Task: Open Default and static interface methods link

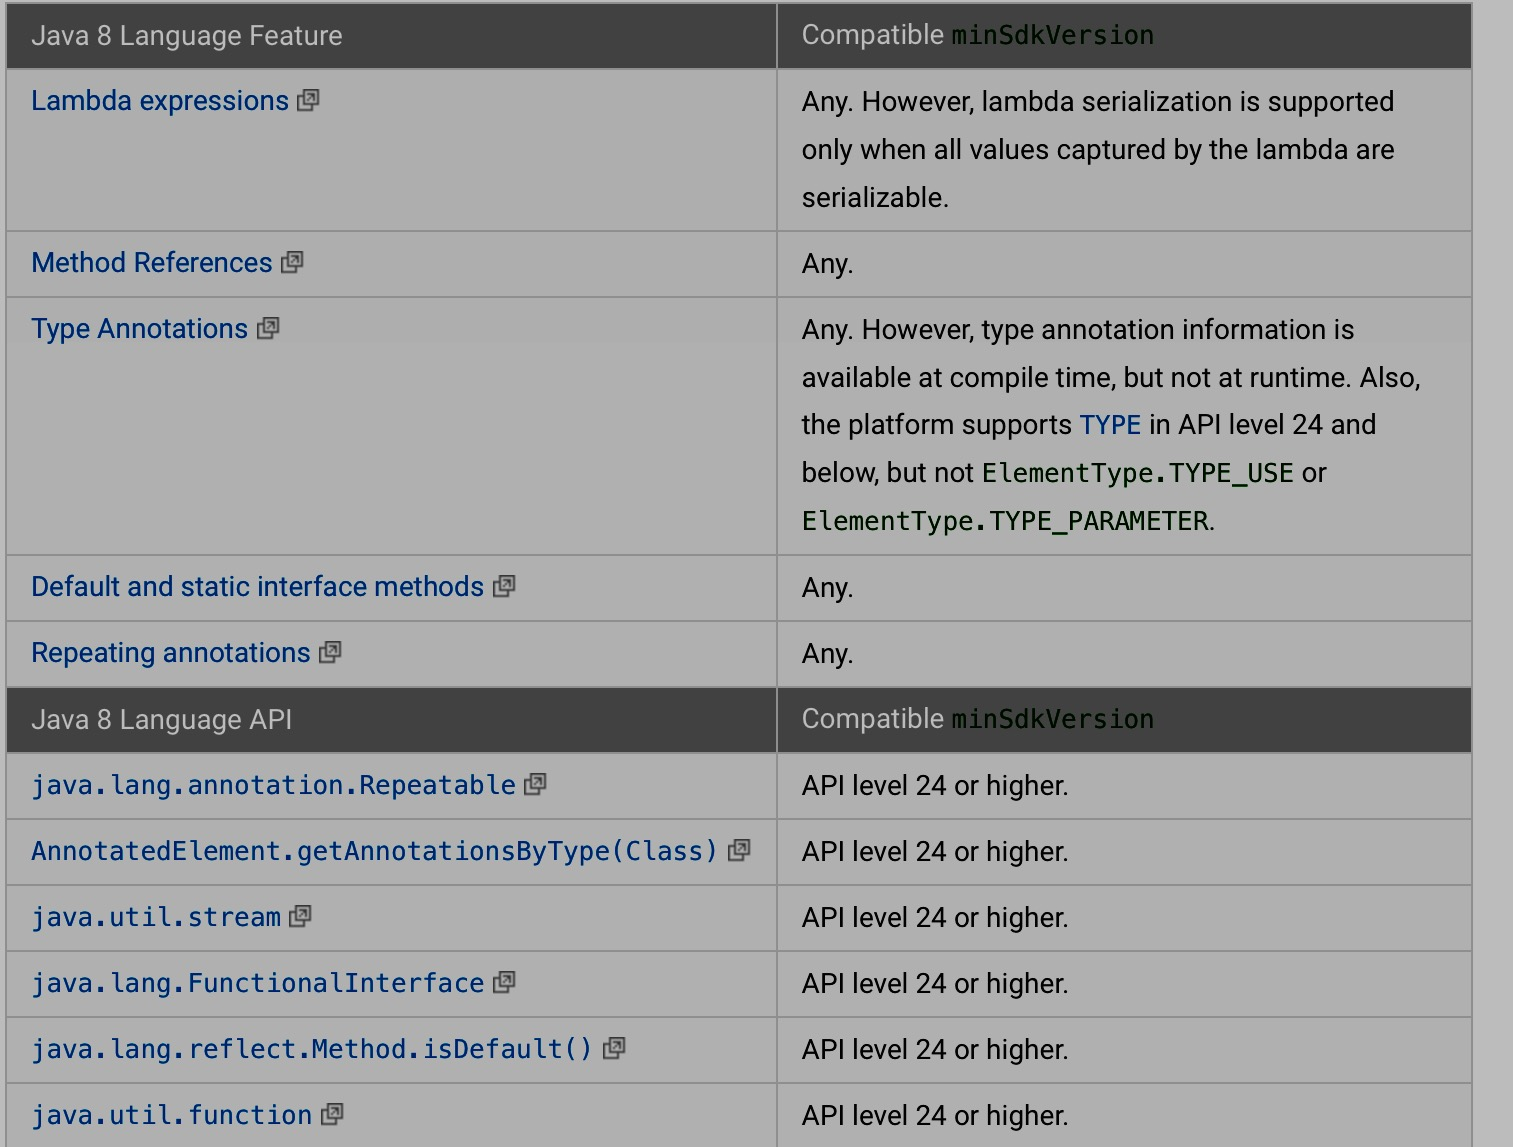Action: click(x=258, y=587)
